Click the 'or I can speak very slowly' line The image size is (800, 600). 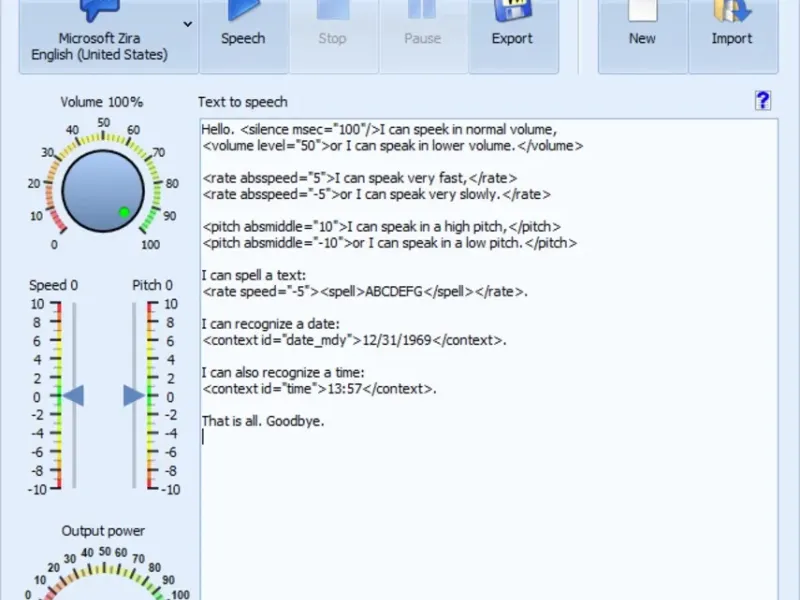(x=377, y=194)
